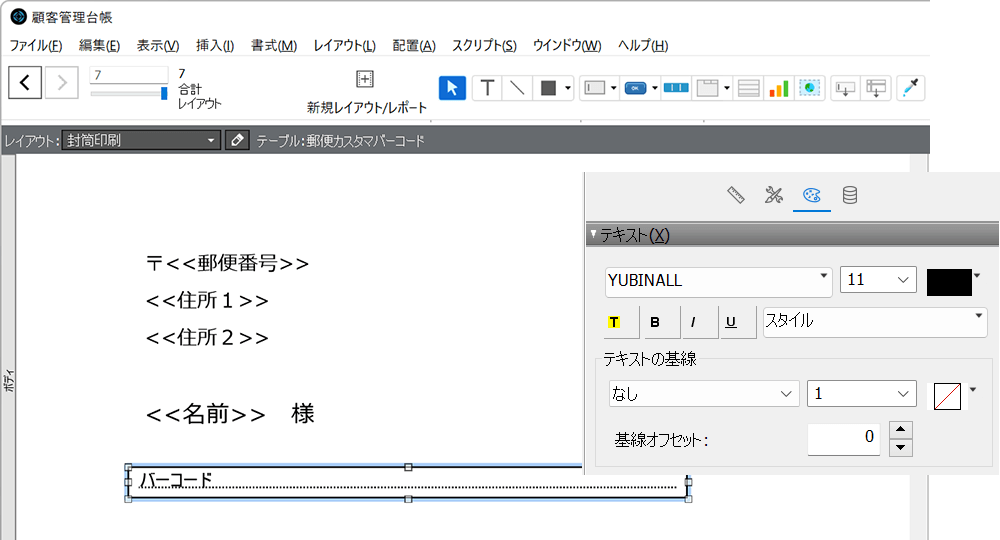
Task: Select the Rectangle shape tool
Action: point(548,88)
